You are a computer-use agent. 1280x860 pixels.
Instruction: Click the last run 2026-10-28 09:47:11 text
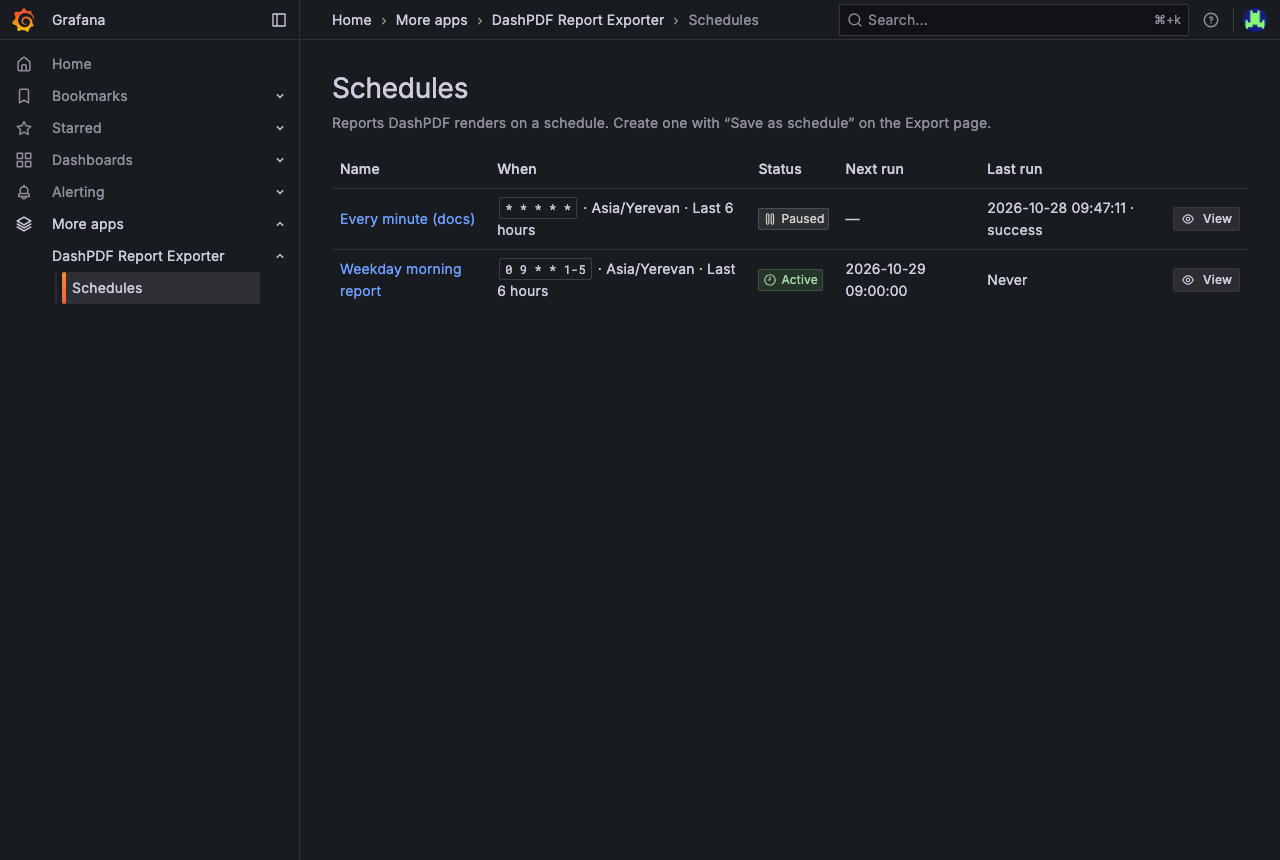pyautogui.click(x=1056, y=208)
